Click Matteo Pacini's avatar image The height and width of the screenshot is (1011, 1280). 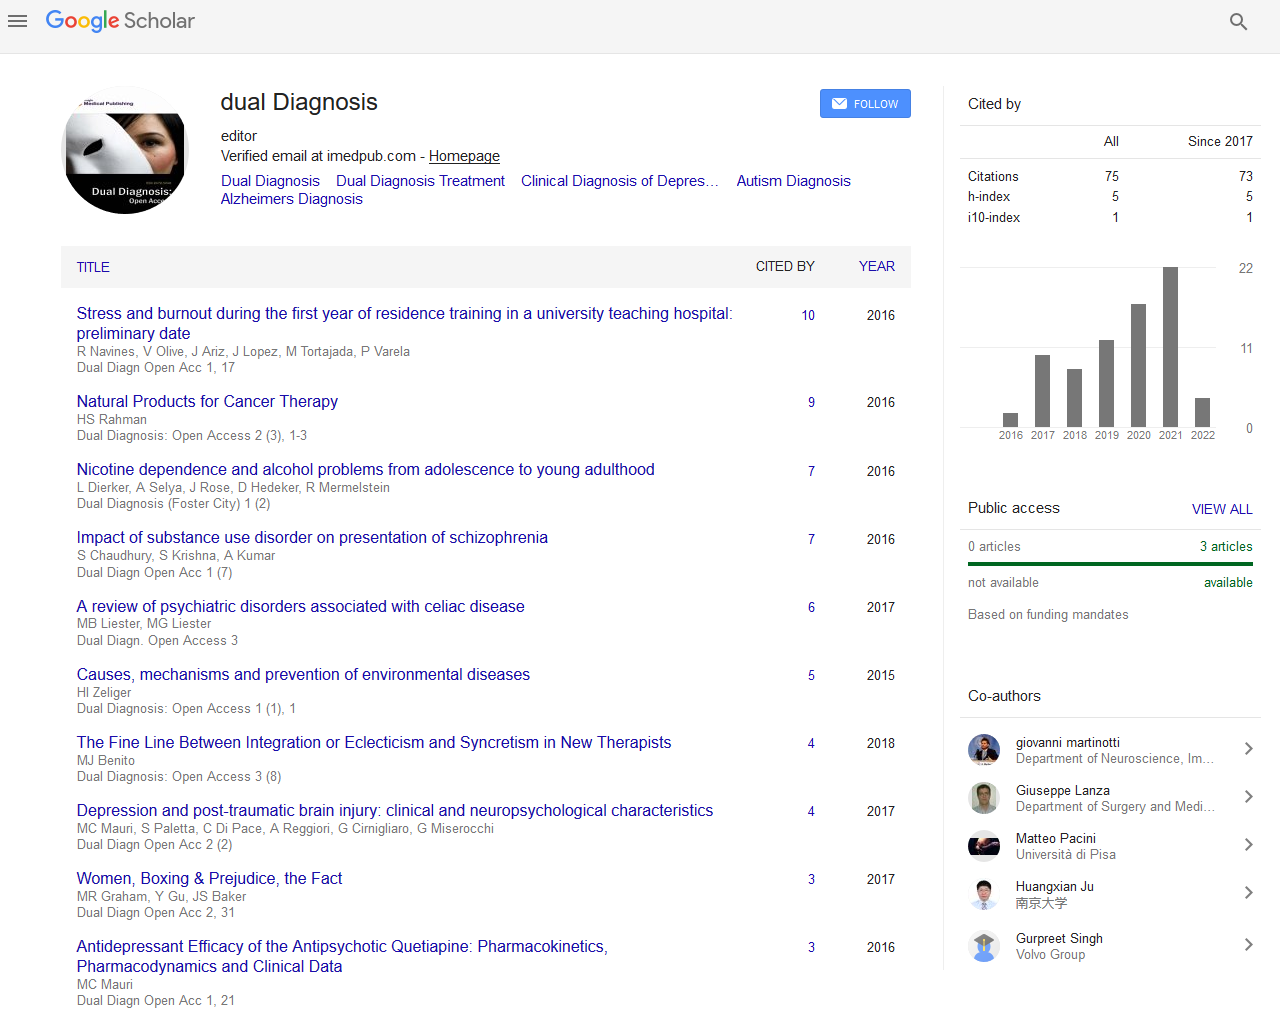click(984, 846)
